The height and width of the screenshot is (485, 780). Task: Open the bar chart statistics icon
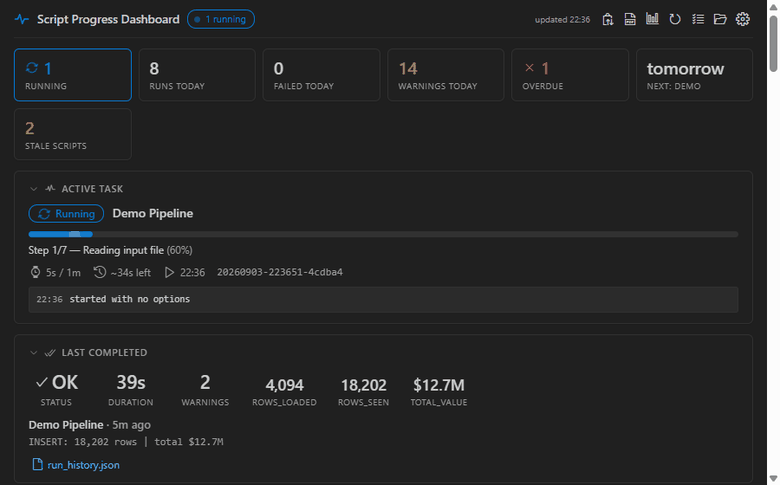click(652, 19)
